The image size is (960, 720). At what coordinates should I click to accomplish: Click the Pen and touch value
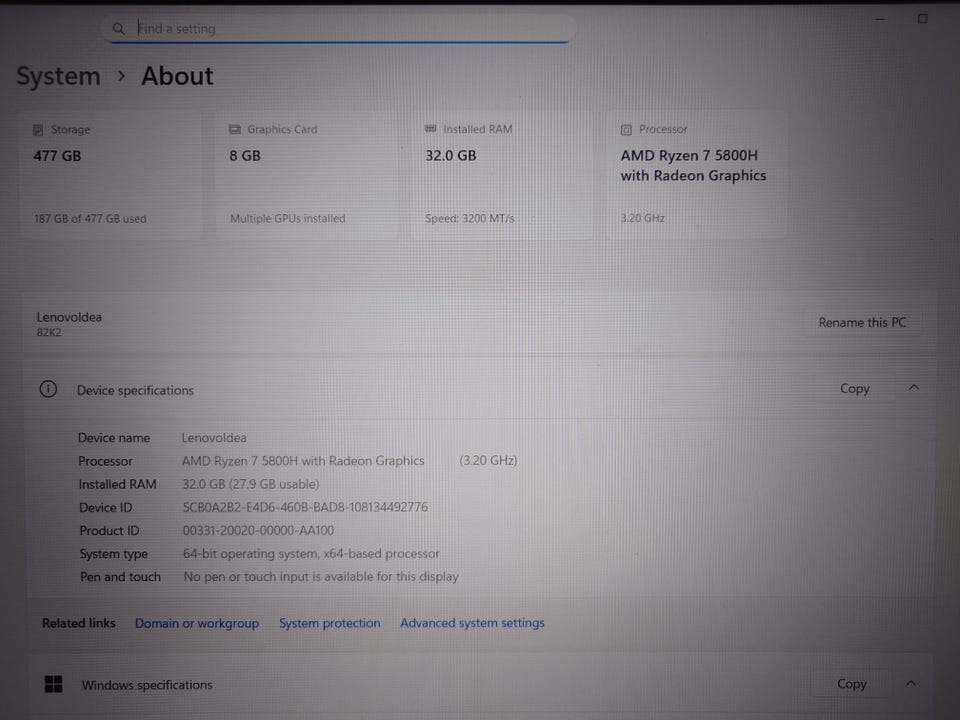tap(321, 577)
